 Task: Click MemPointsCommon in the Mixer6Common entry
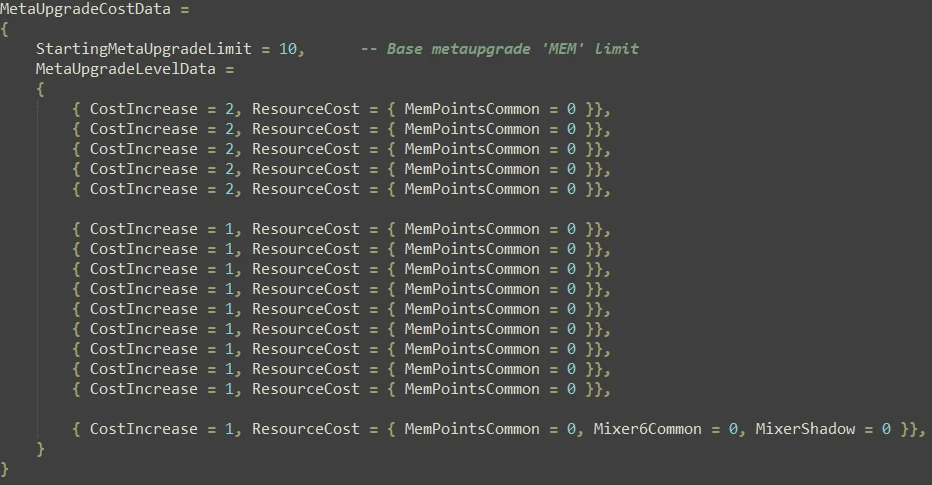click(x=472, y=429)
